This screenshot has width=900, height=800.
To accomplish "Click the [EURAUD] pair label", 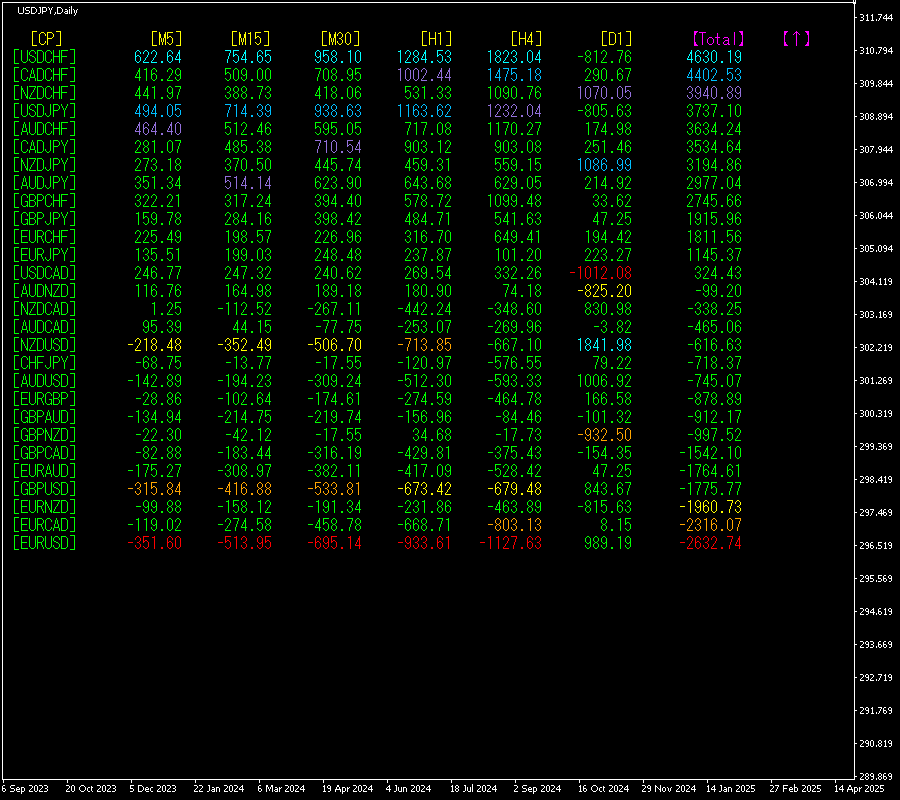I will (x=45, y=471).
